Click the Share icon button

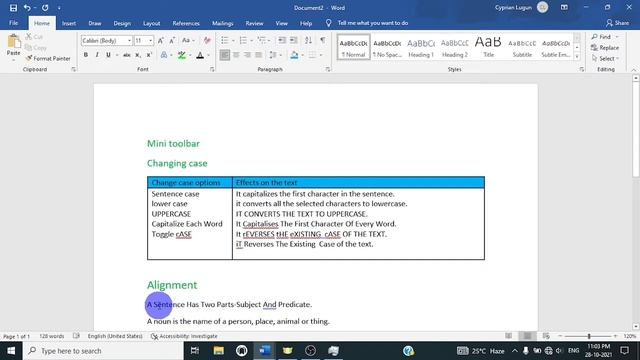(617, 23)
